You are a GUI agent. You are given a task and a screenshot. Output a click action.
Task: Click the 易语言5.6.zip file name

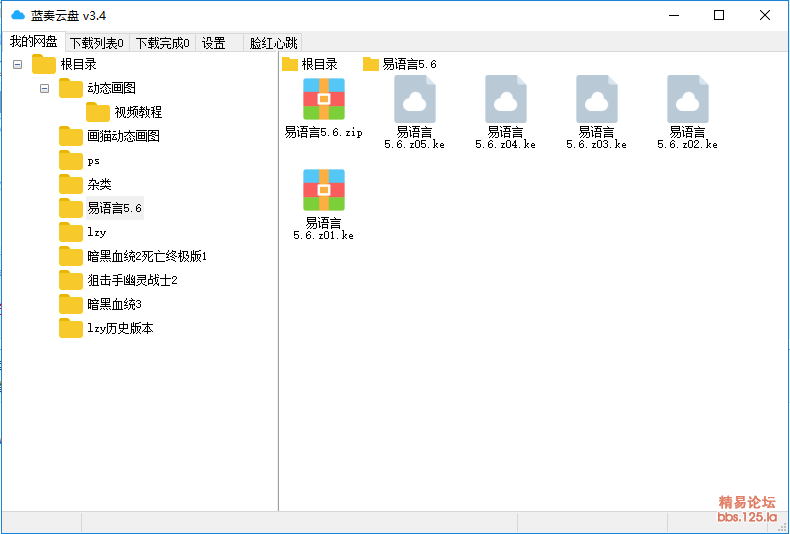[x=323, y=132]
